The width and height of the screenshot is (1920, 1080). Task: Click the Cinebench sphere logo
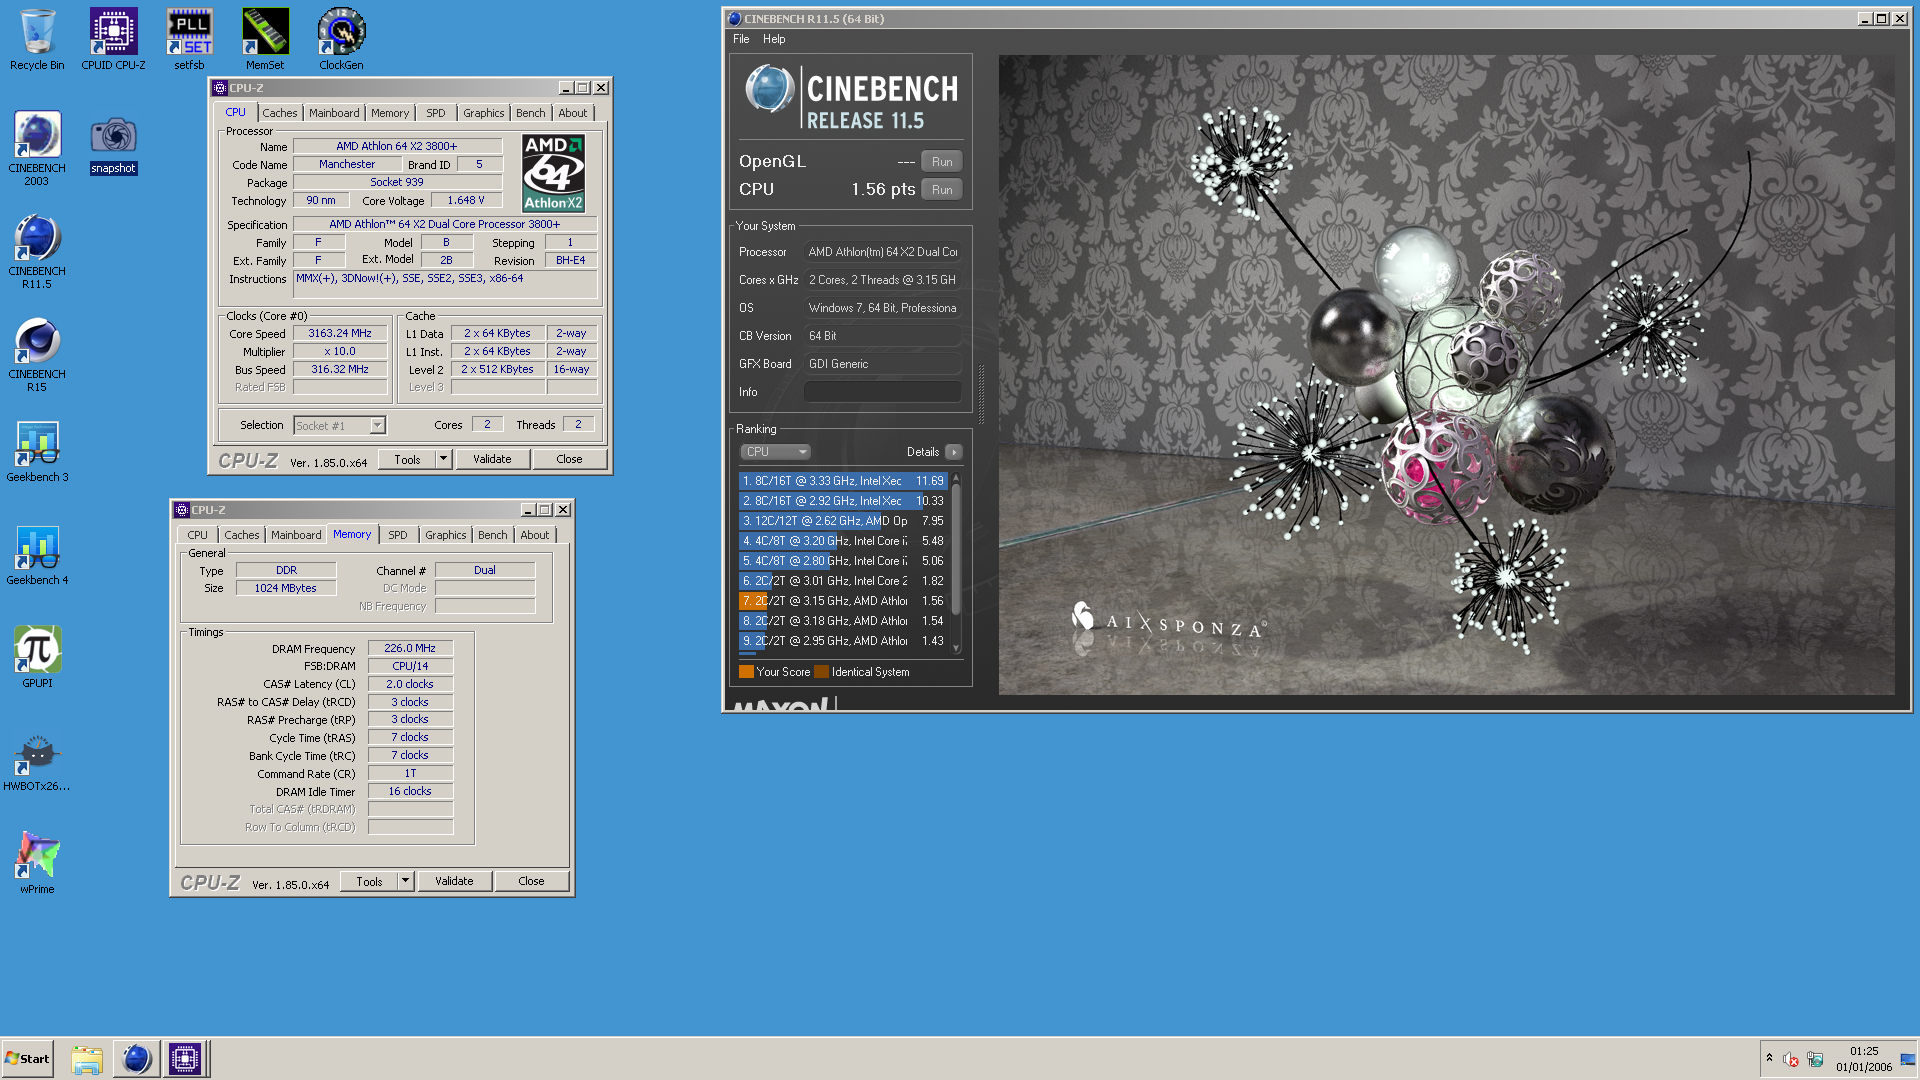770,90
